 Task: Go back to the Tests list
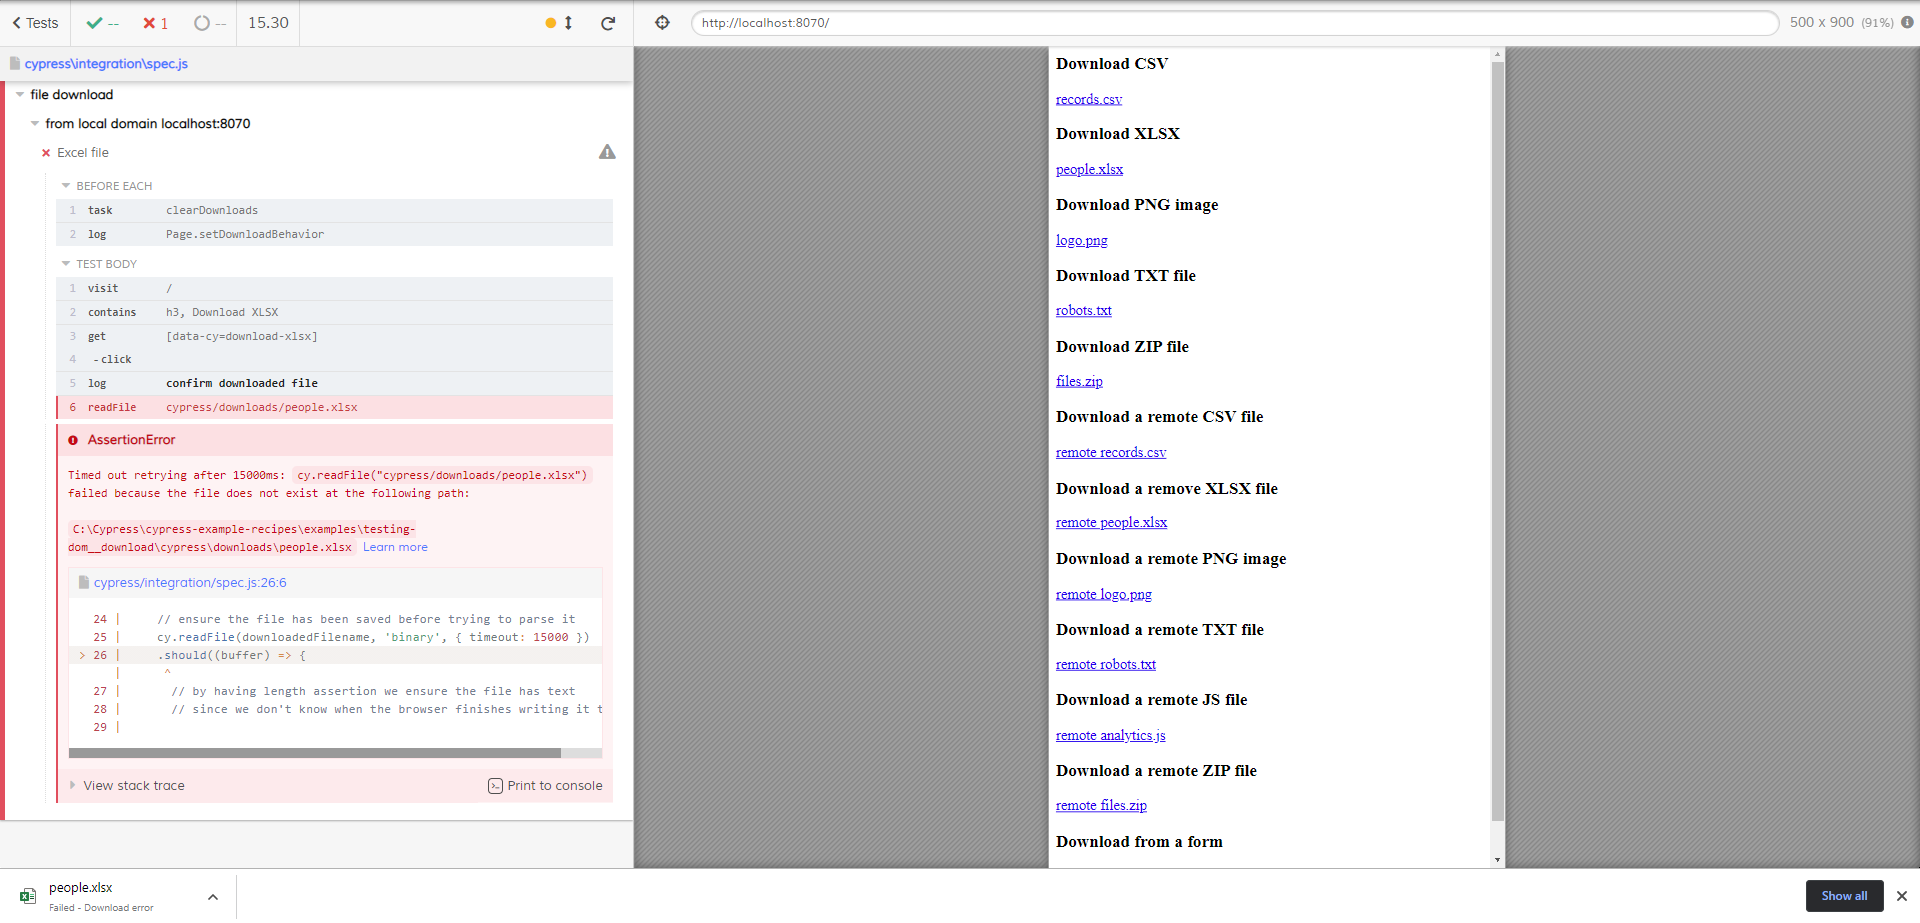click(35, 23)
